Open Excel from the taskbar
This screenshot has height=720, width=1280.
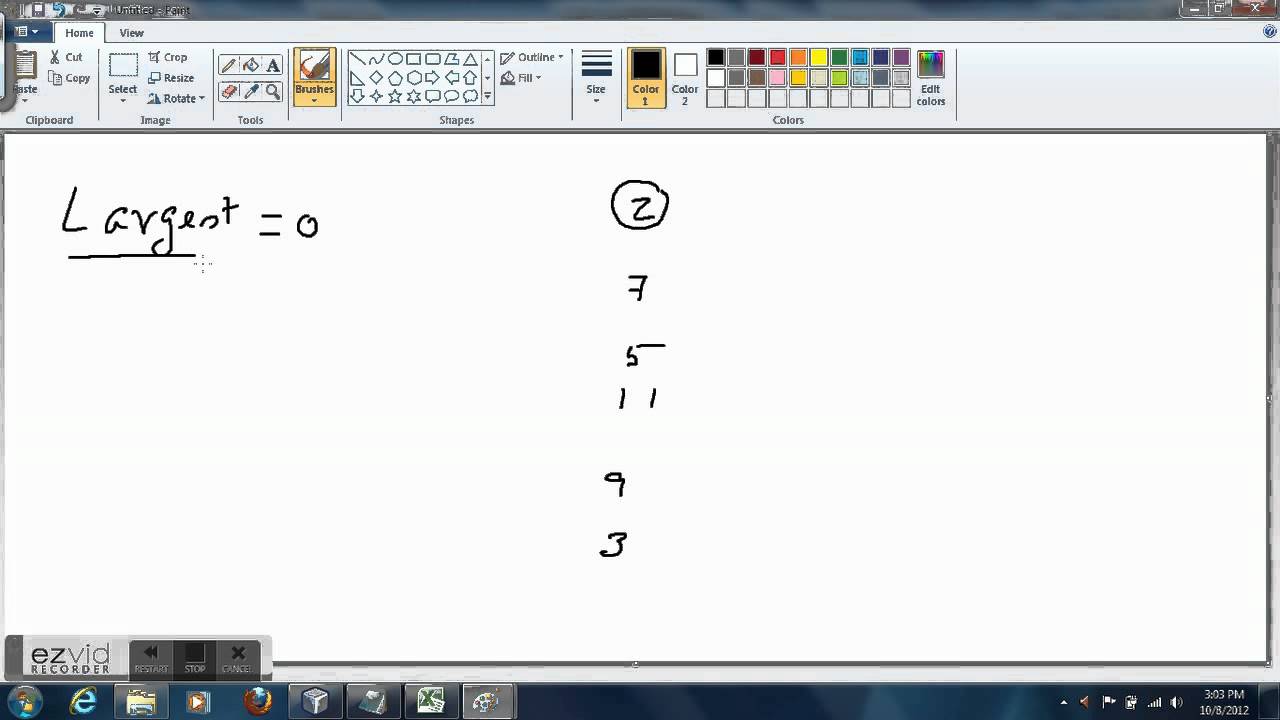(x=431, y=700)
